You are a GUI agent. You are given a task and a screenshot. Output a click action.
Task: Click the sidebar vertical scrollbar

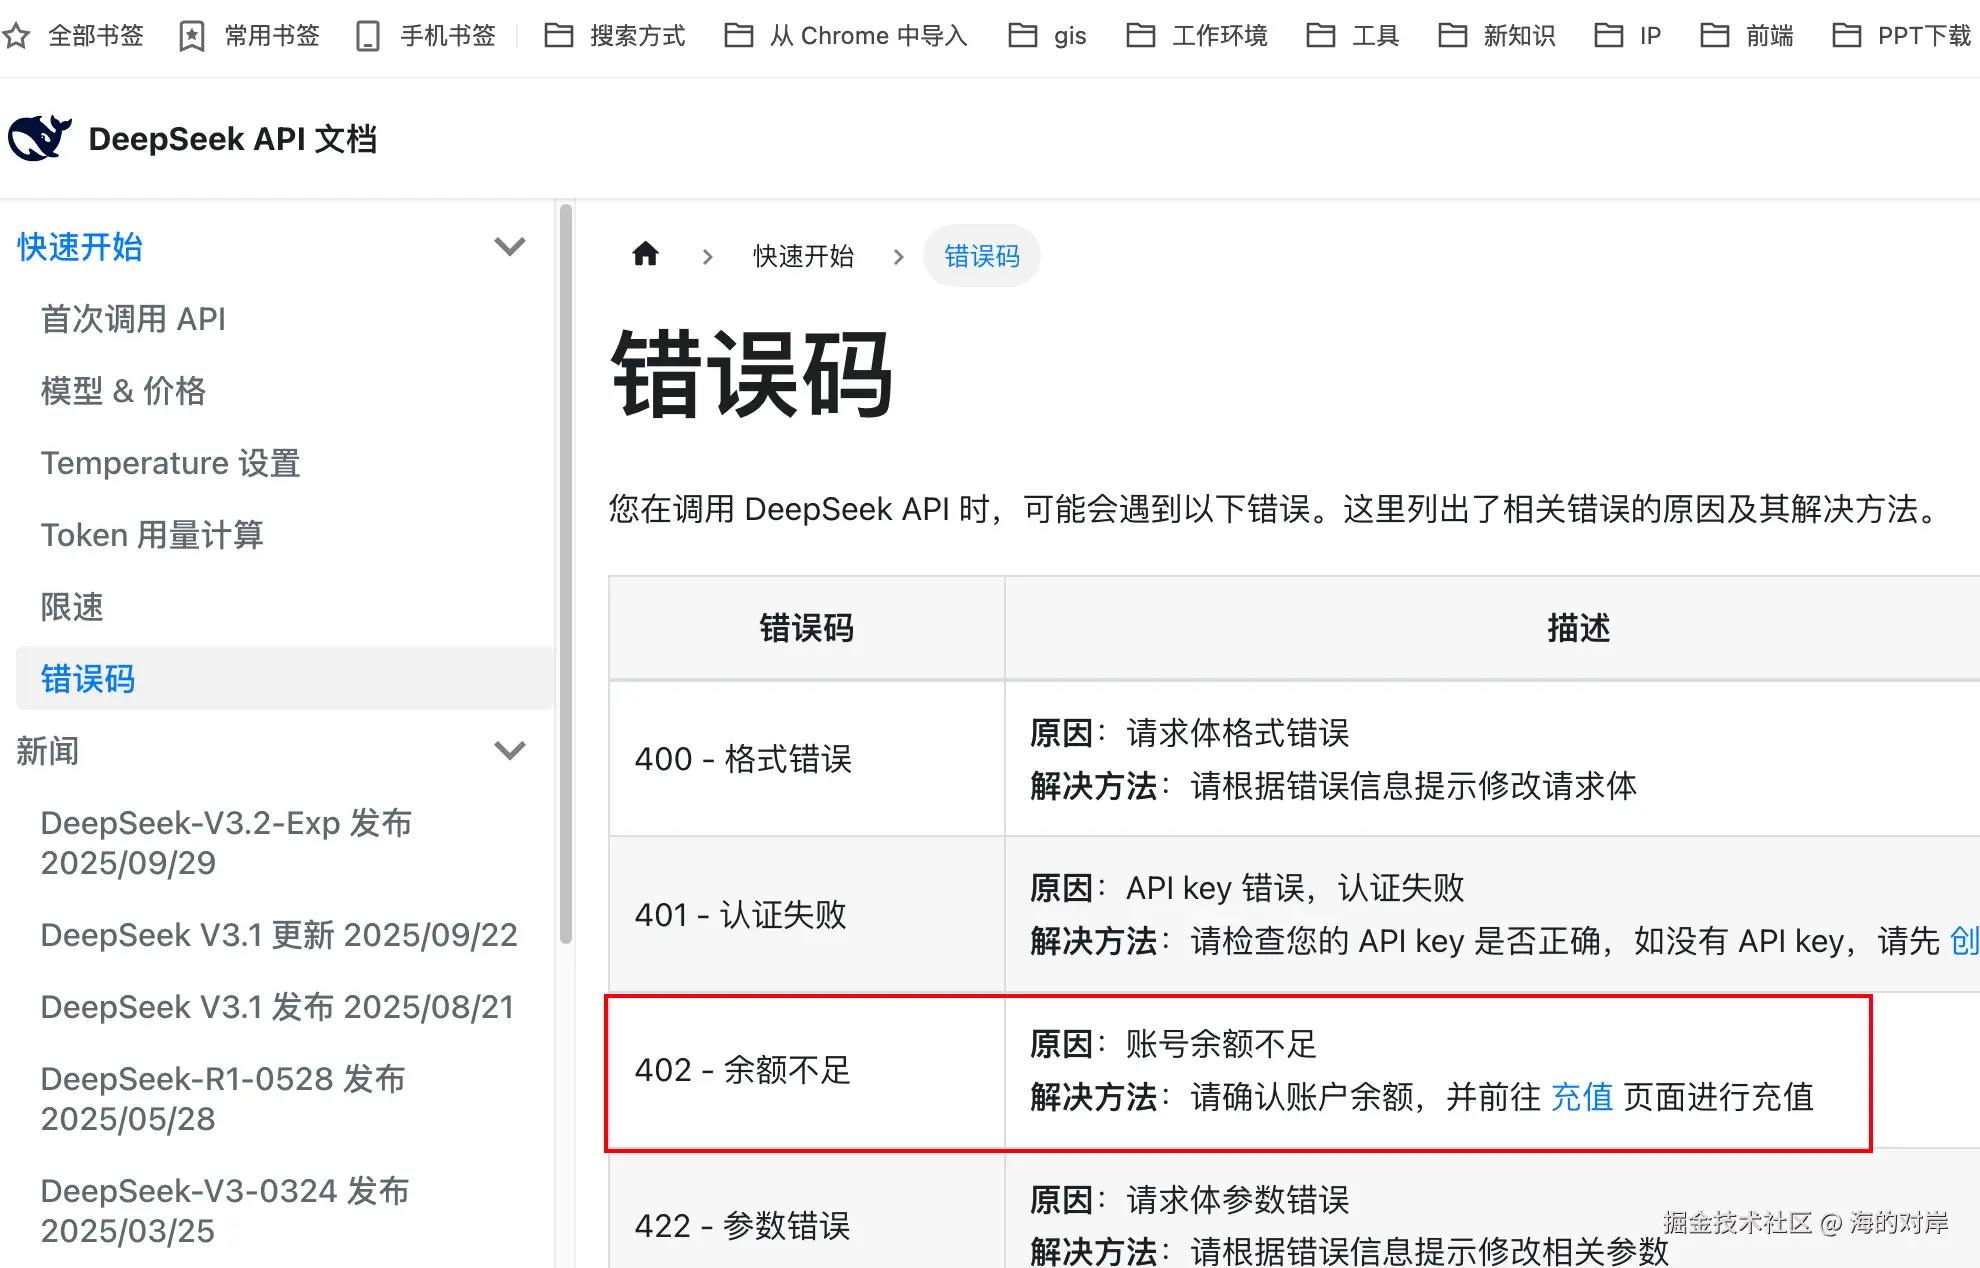coord(566,574)
